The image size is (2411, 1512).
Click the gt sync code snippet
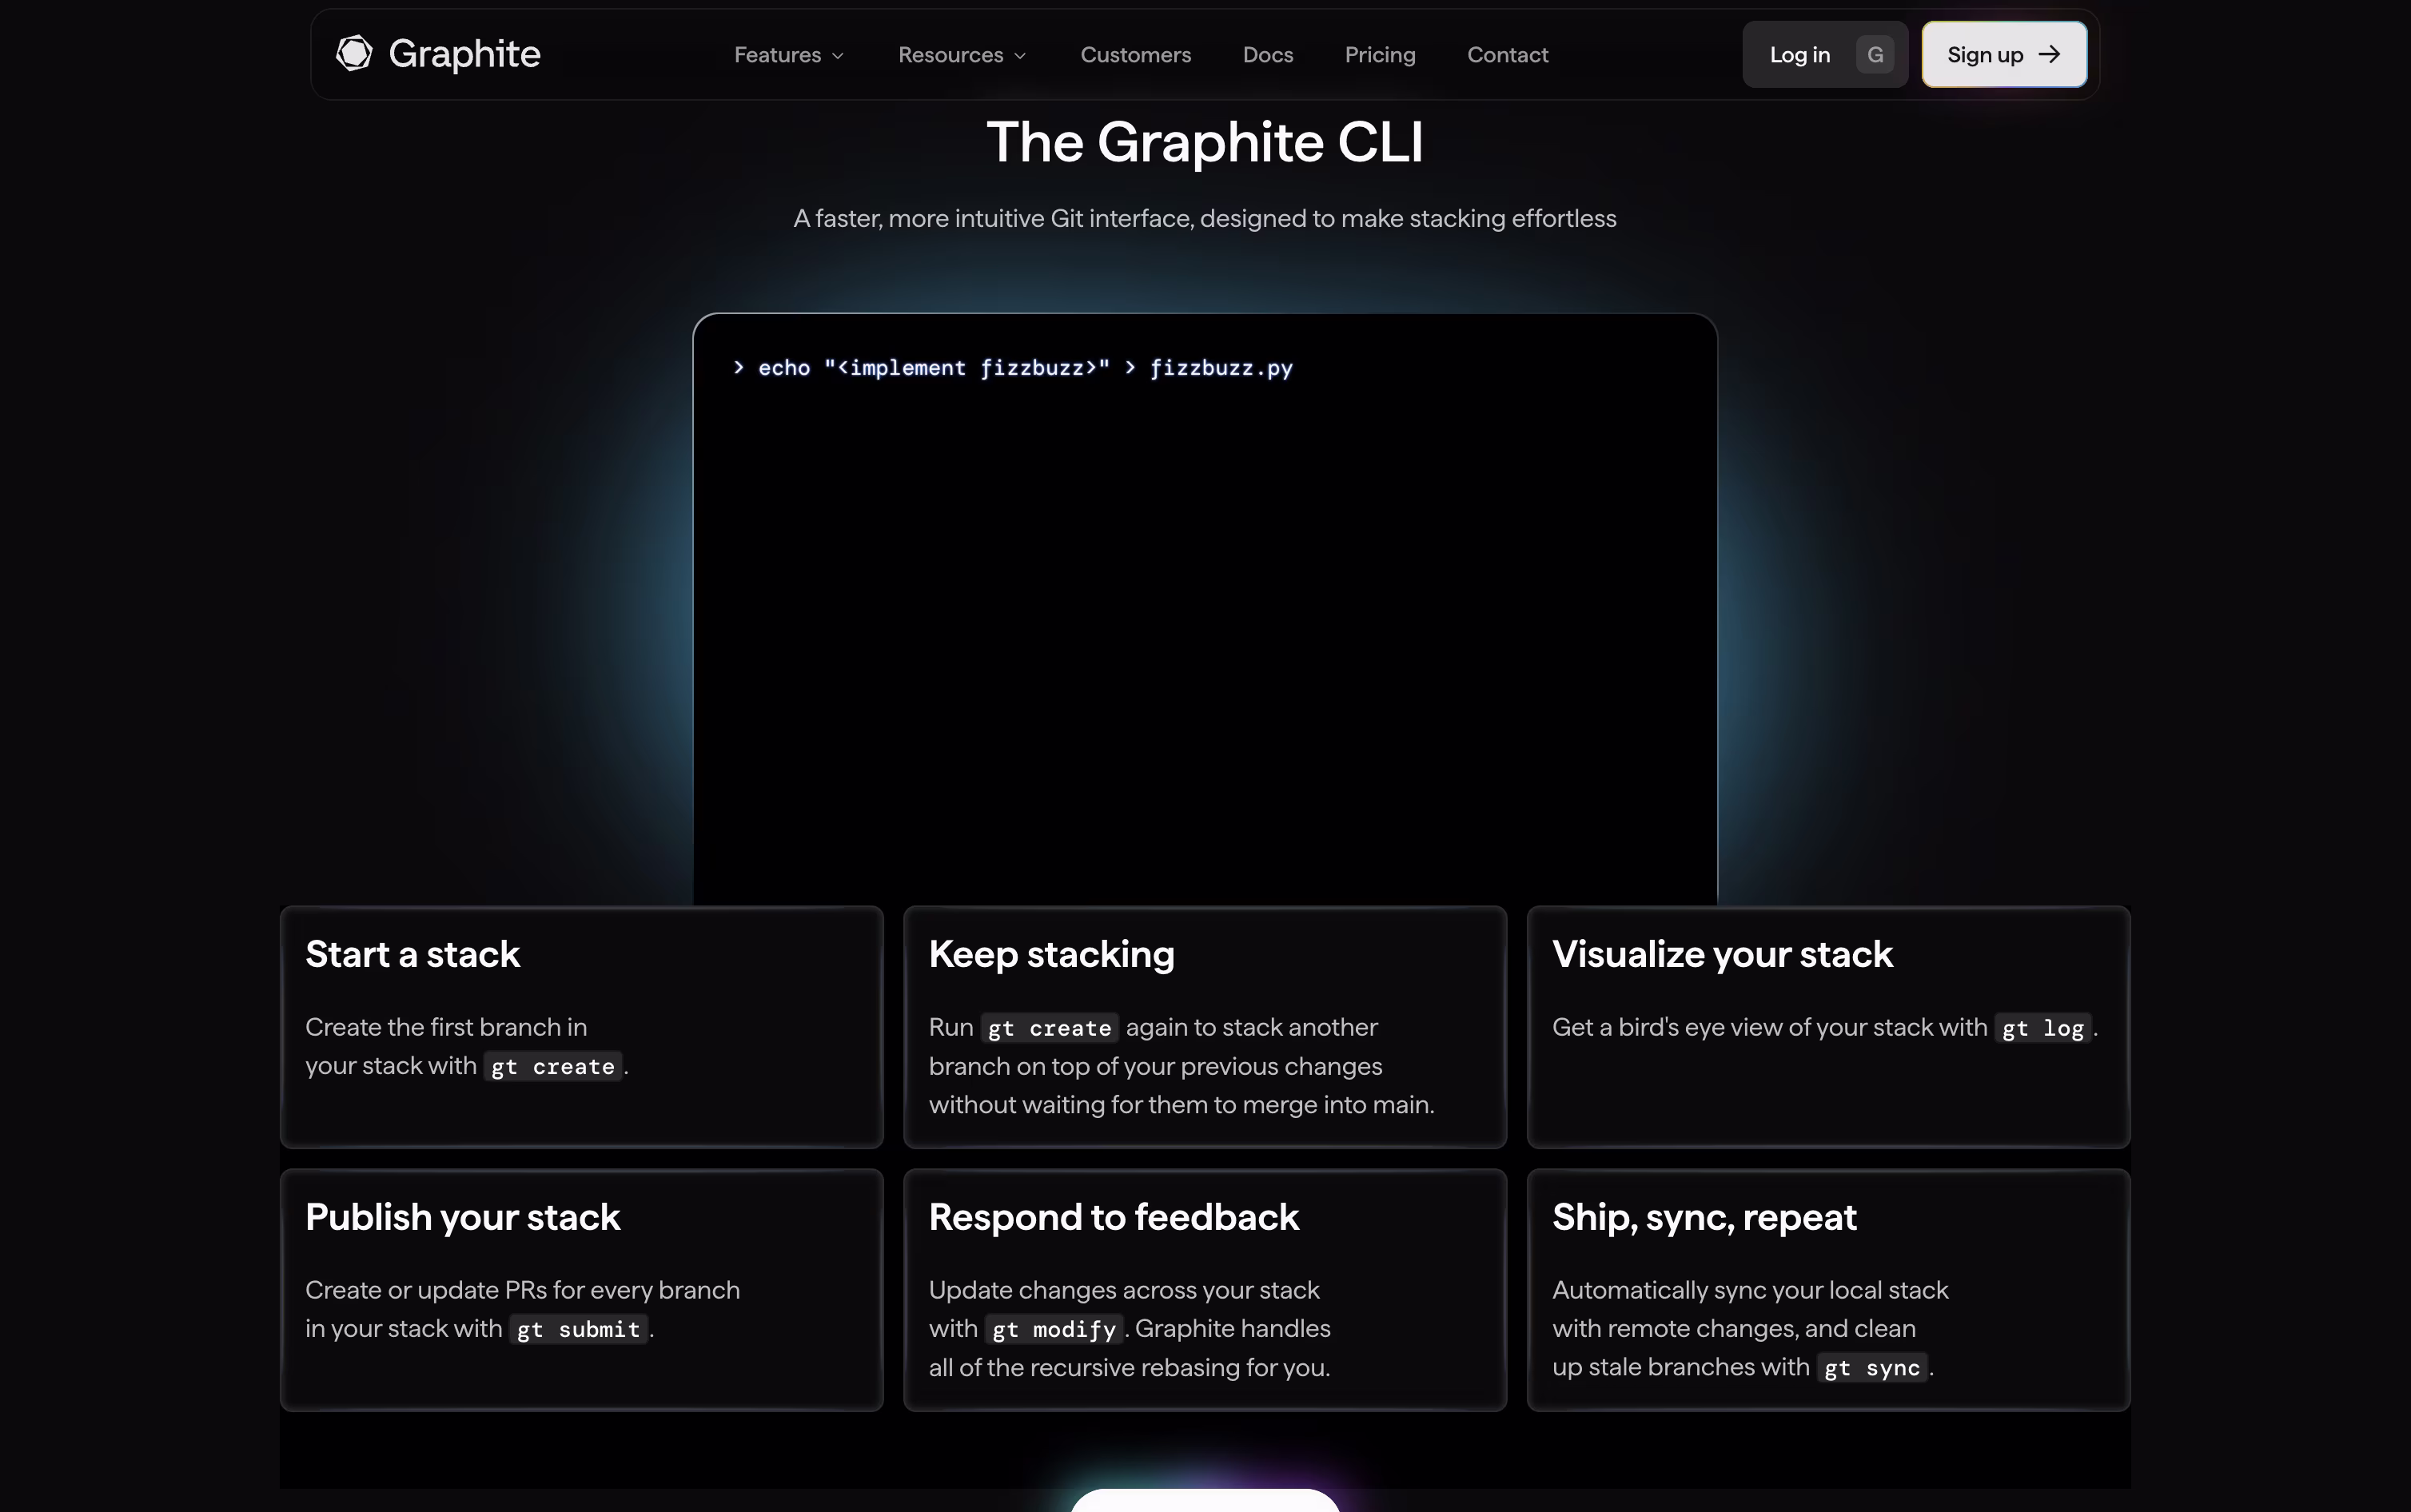[1872, 1368]
